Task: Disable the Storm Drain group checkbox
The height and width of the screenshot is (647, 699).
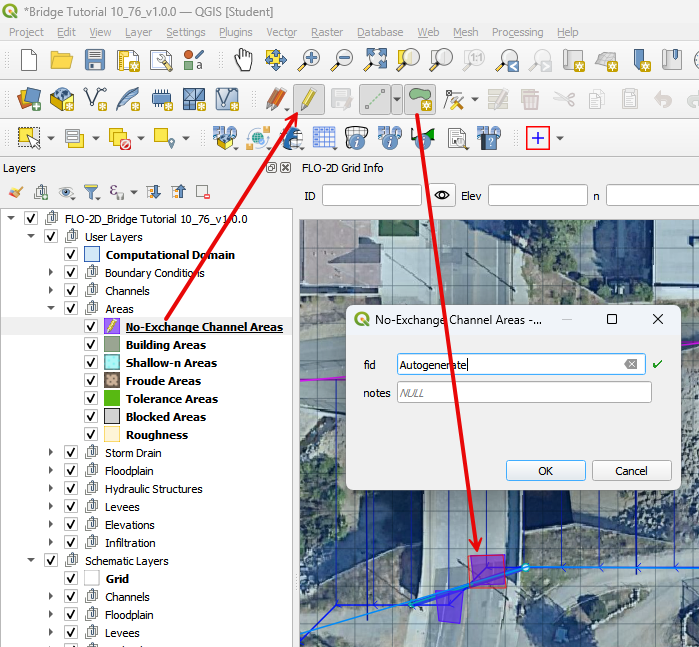Action: pyautogui.click(x=71, y=453)
